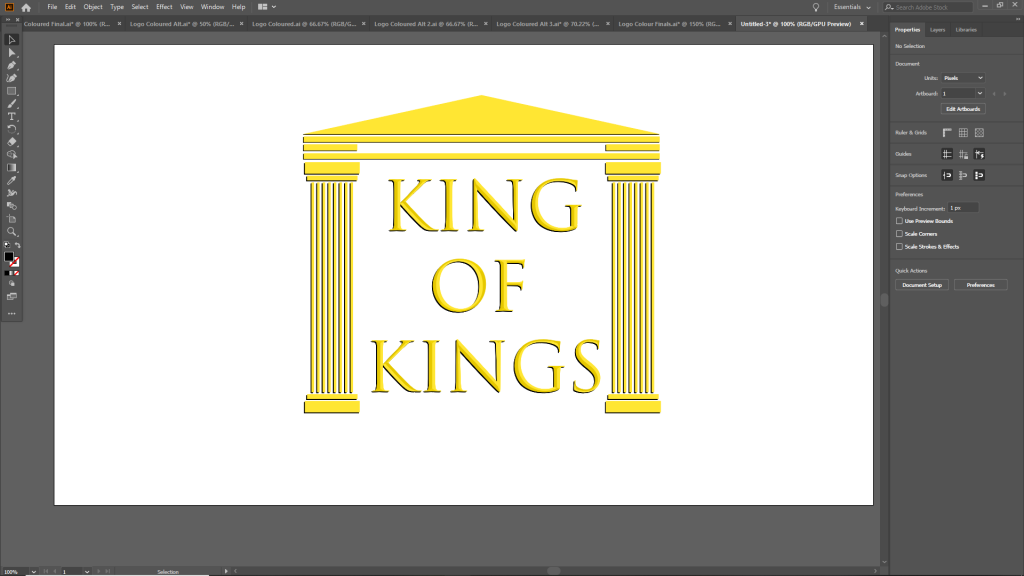Show rulers using Ruler & Grids icon
The height and width of the screenshot is (576, 1024).
click(947, 132)
